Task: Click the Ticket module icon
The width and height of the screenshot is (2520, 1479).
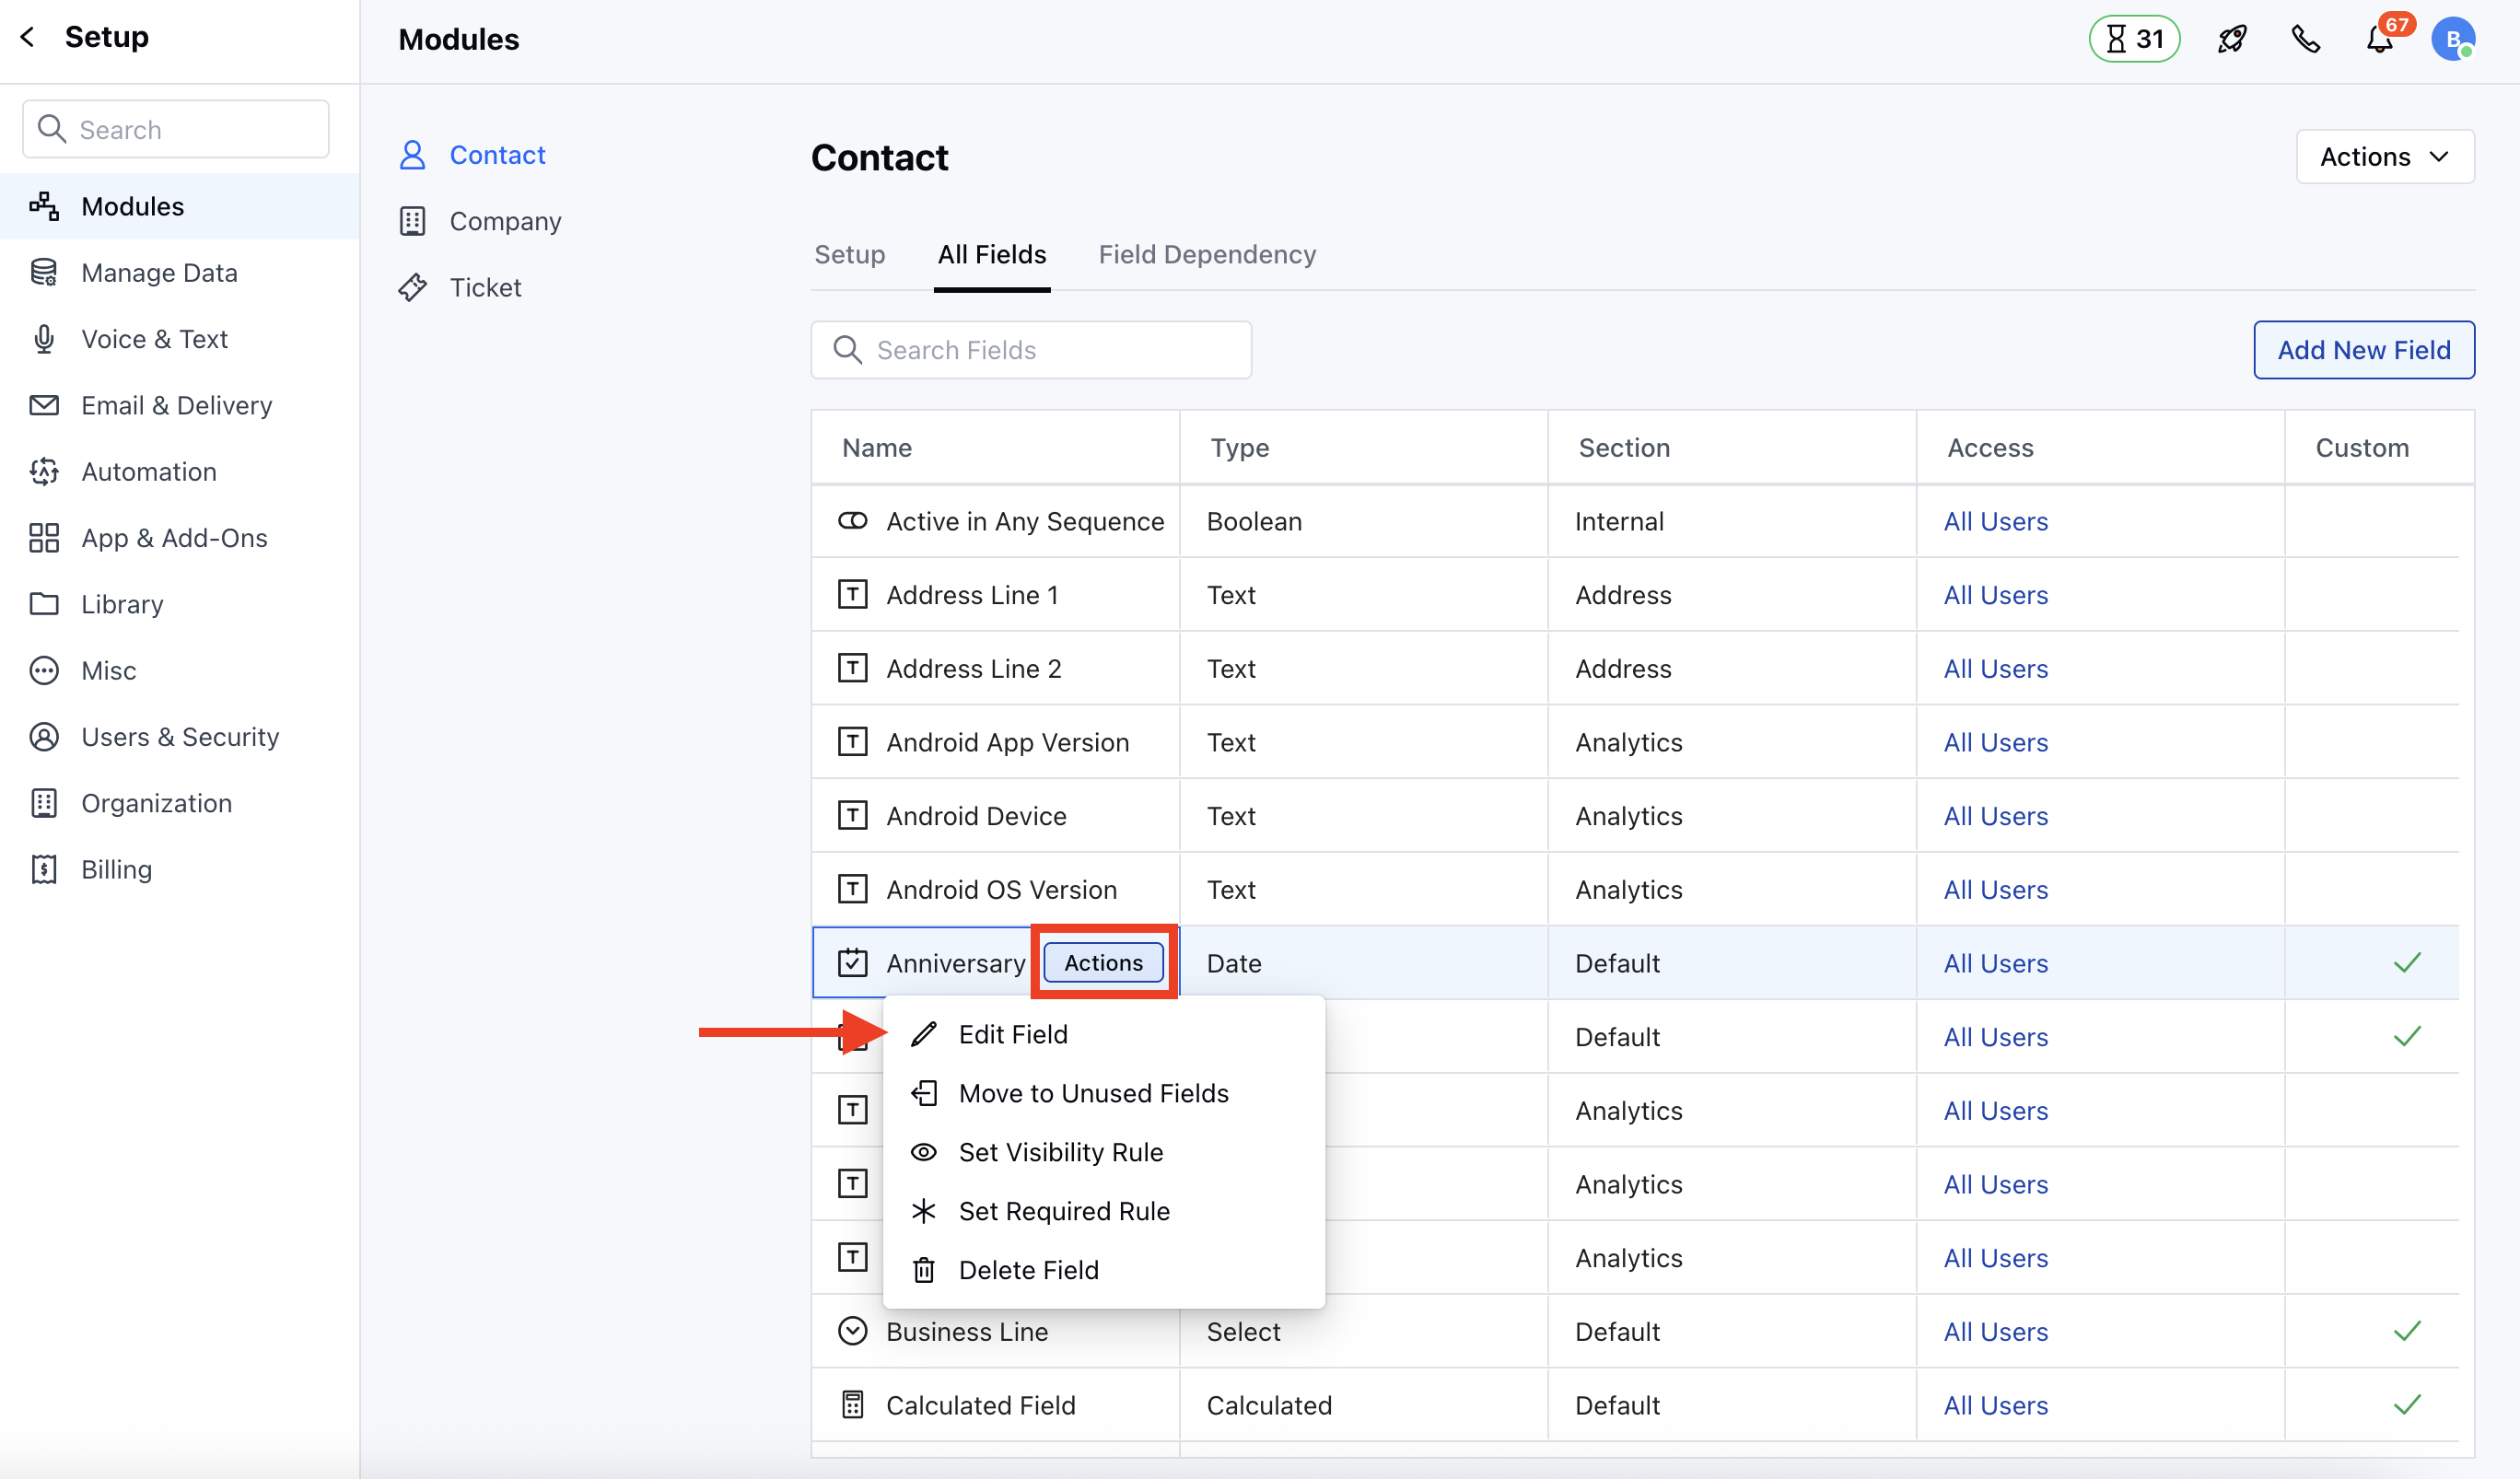Action: point(412,288)
